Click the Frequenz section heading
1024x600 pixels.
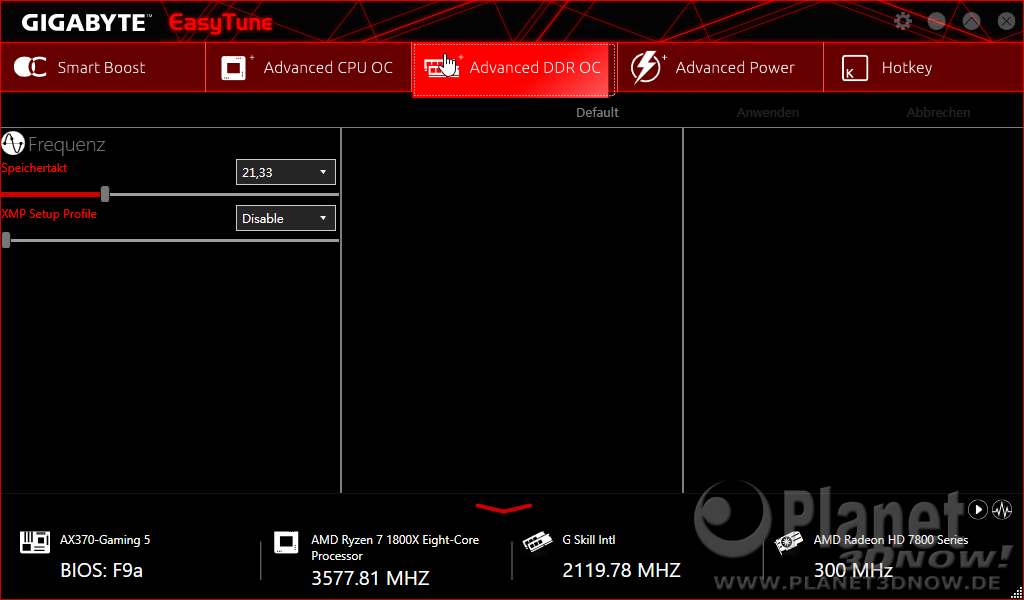pos(67,144)
